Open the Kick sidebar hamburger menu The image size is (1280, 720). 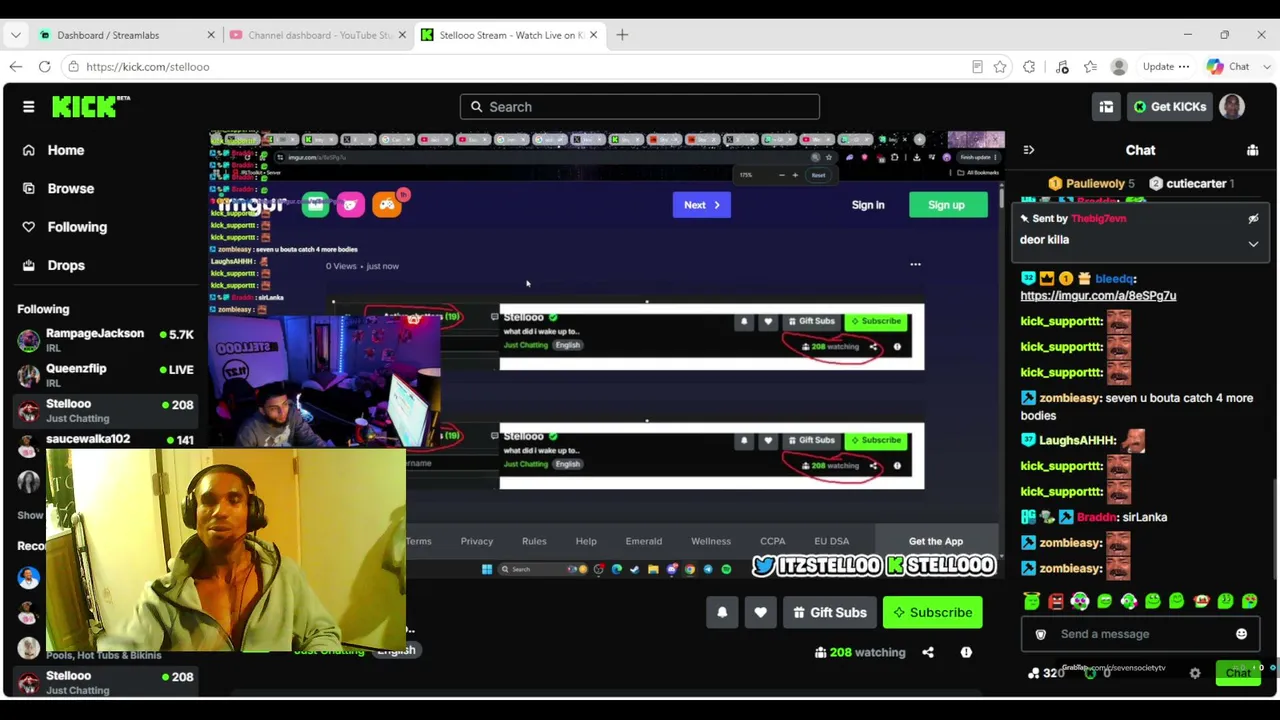click(28, 107)
